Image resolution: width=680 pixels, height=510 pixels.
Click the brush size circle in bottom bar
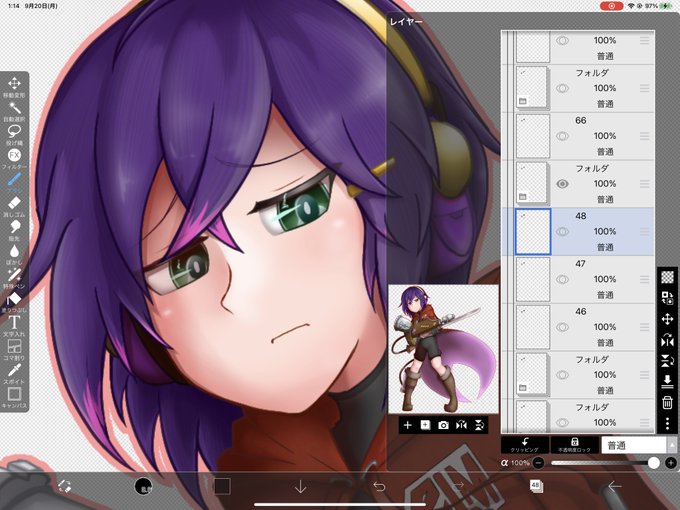(x=143, y=487)
